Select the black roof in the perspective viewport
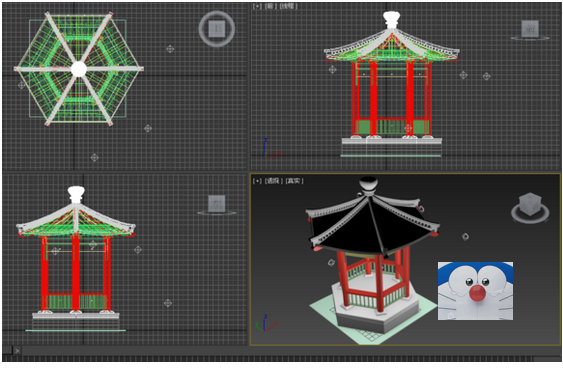 (x=359, y=230)
